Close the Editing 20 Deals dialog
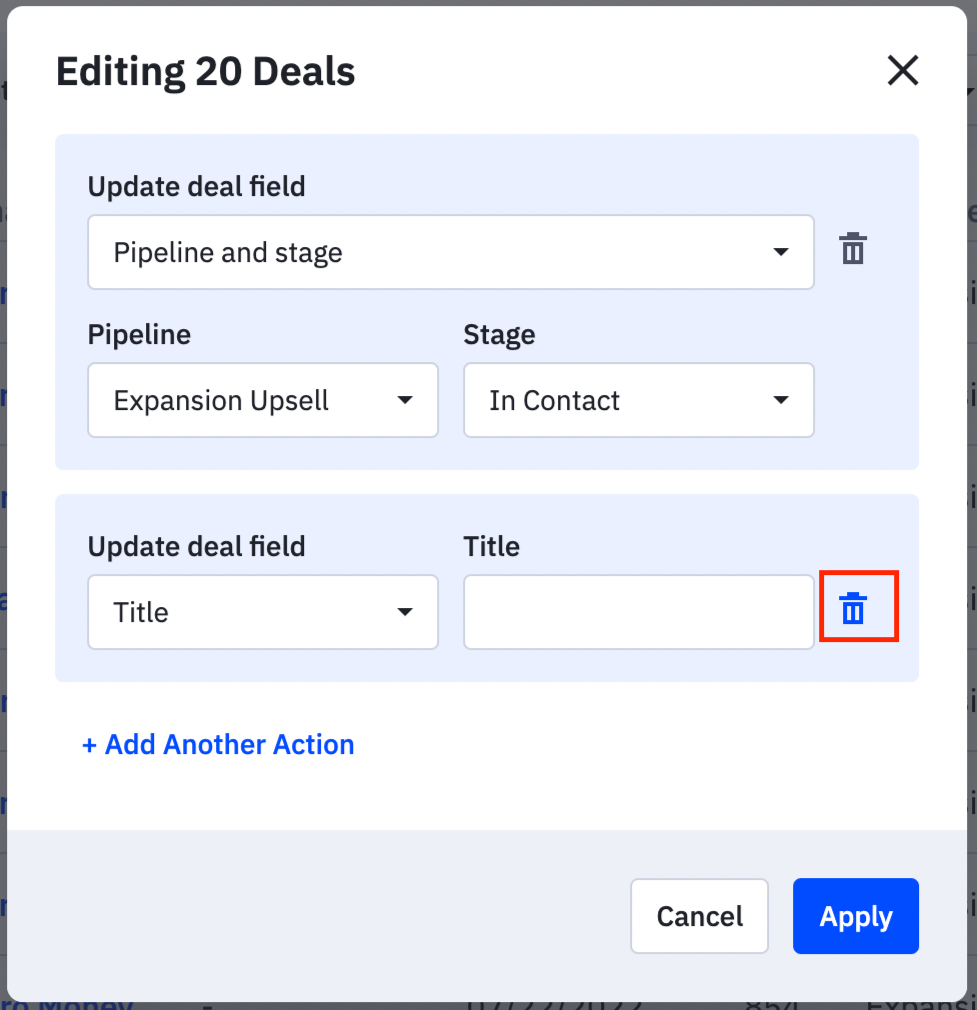 902,70
